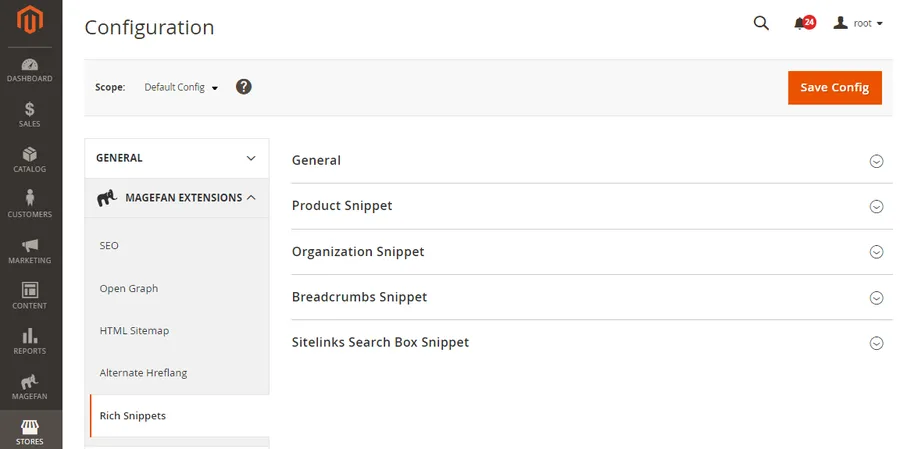Open the Default Config scope dropdown

(181, 87)
